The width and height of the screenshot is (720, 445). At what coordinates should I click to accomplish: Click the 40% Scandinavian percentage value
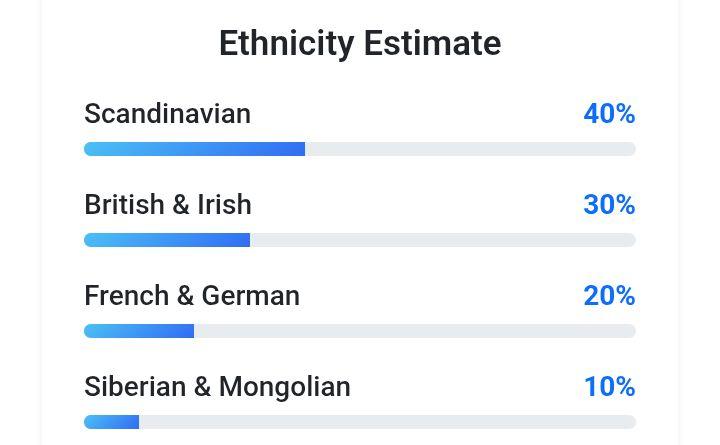tap(609, 114)
